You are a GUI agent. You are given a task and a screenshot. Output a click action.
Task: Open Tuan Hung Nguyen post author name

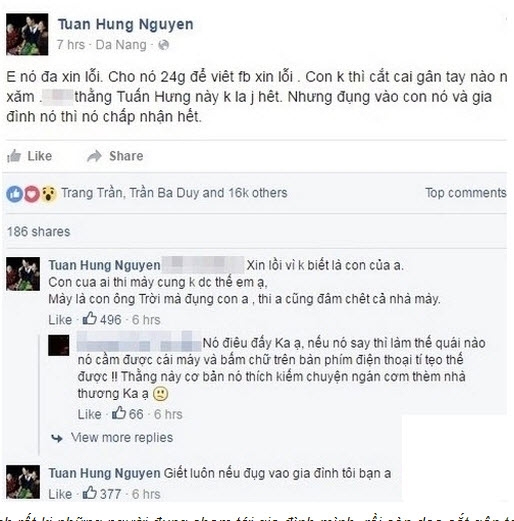coord(125,24)
